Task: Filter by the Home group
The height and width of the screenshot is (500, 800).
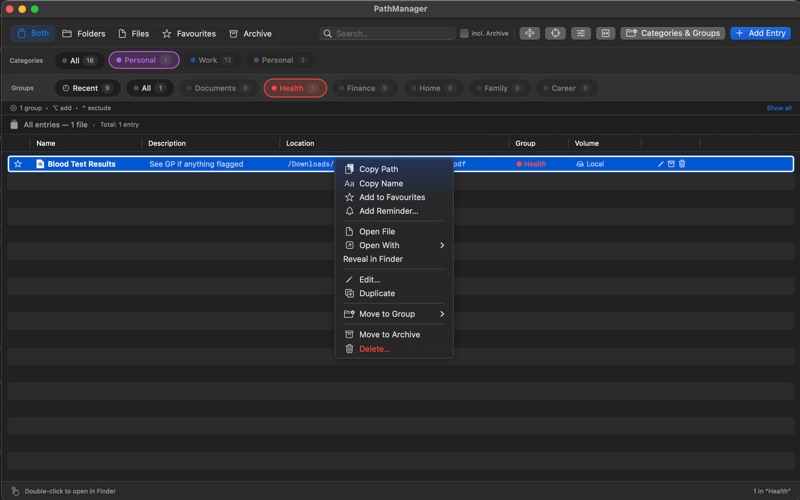Action: [x=434, y=88]
